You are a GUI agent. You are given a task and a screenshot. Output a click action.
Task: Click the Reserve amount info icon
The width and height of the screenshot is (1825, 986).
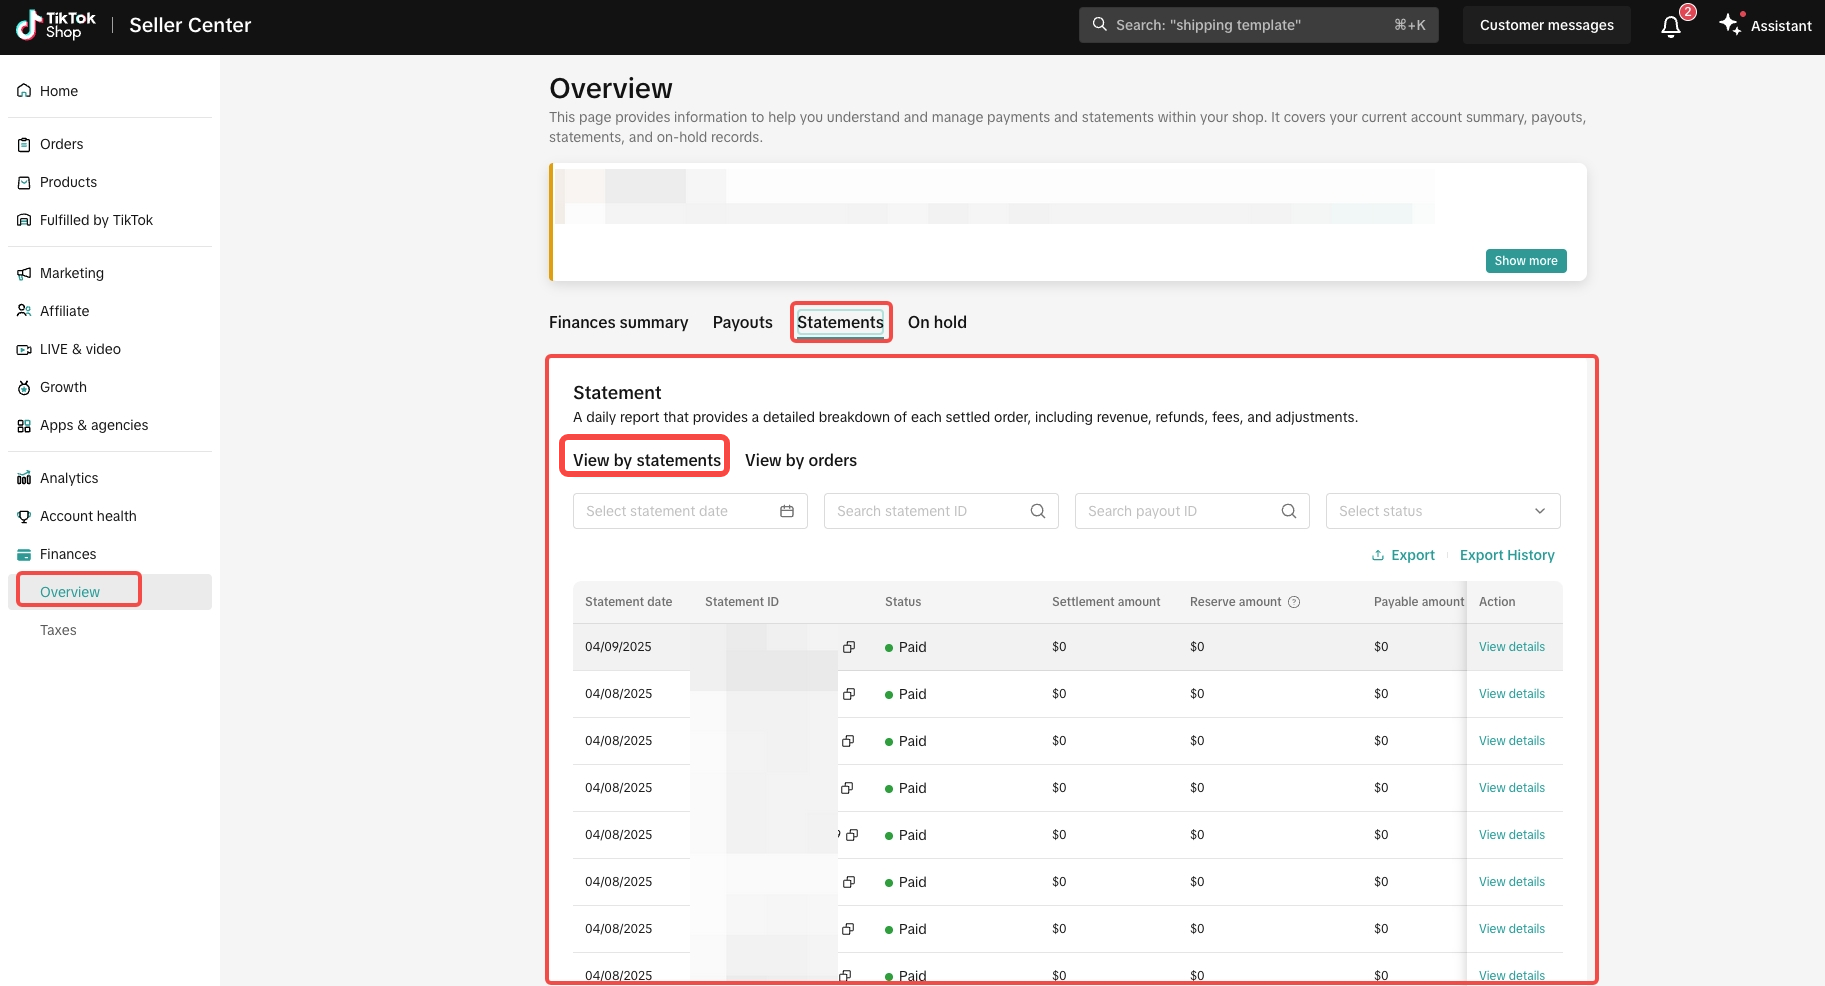click(x=1294, y=602)
